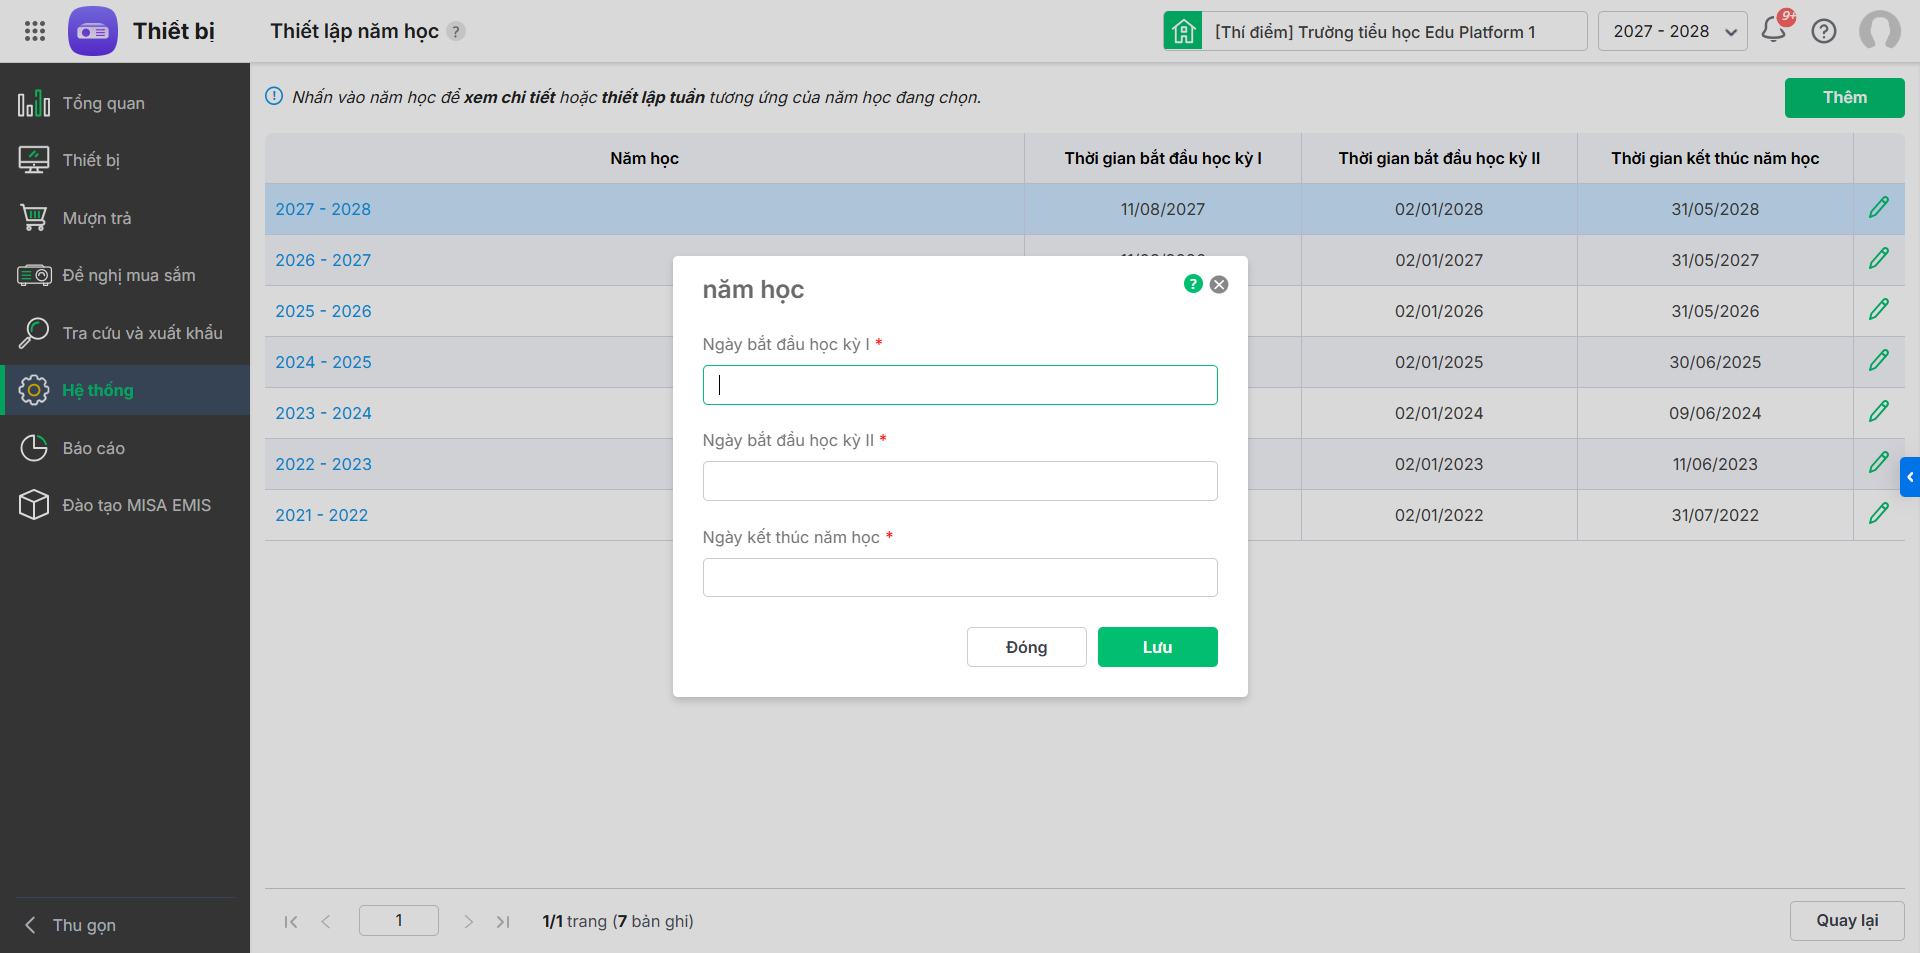Open the 2023 - 2024 year link

(x=323, y=413)
